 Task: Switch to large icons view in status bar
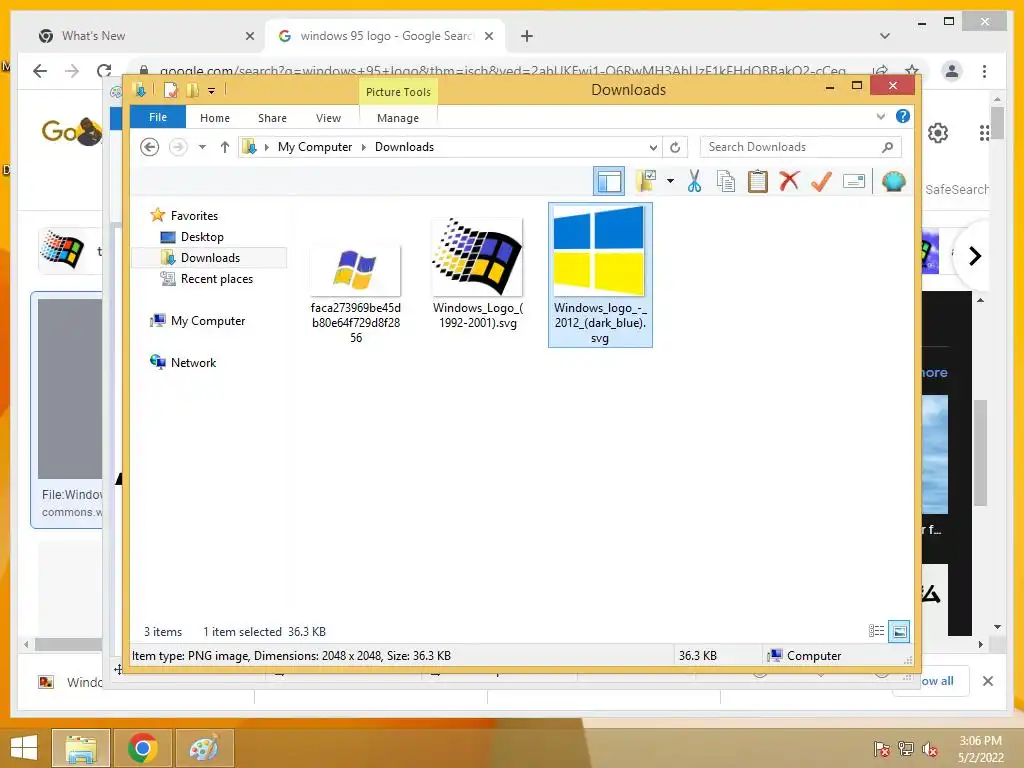[x=899, y=631]
